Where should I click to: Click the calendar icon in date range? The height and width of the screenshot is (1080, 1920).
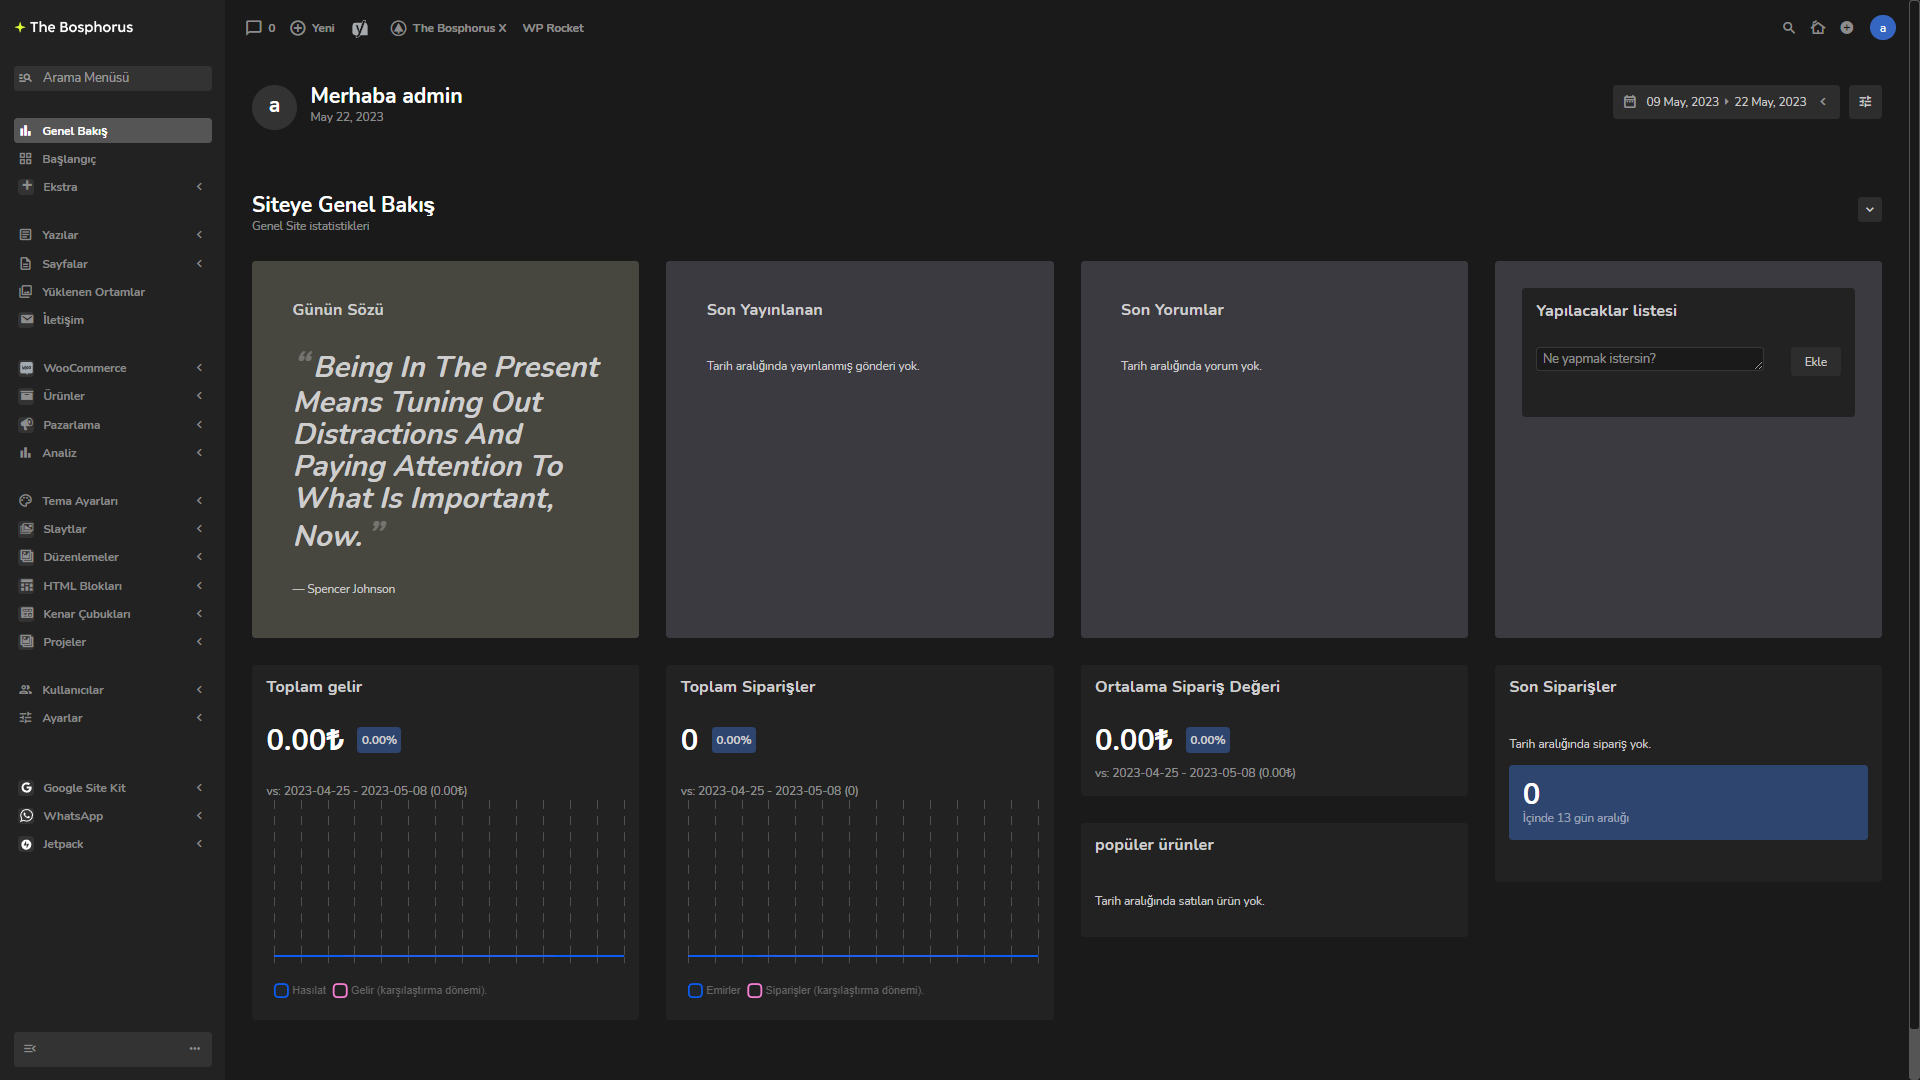pos(1630,102)
